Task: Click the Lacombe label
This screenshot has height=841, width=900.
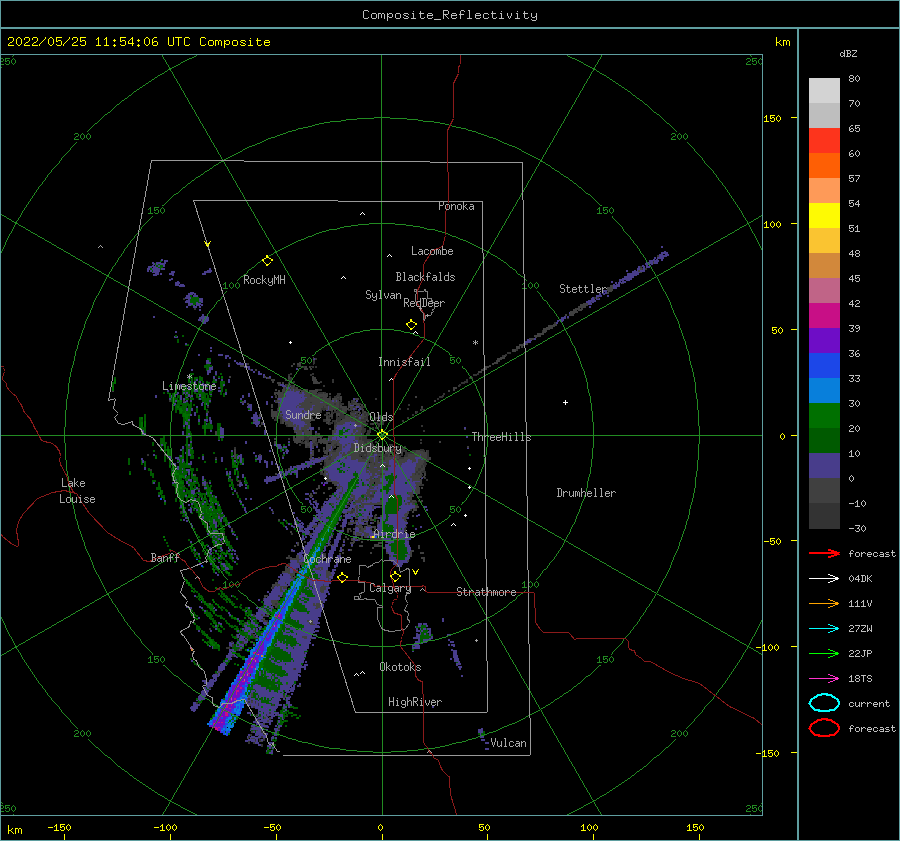Action: (432, 251)
